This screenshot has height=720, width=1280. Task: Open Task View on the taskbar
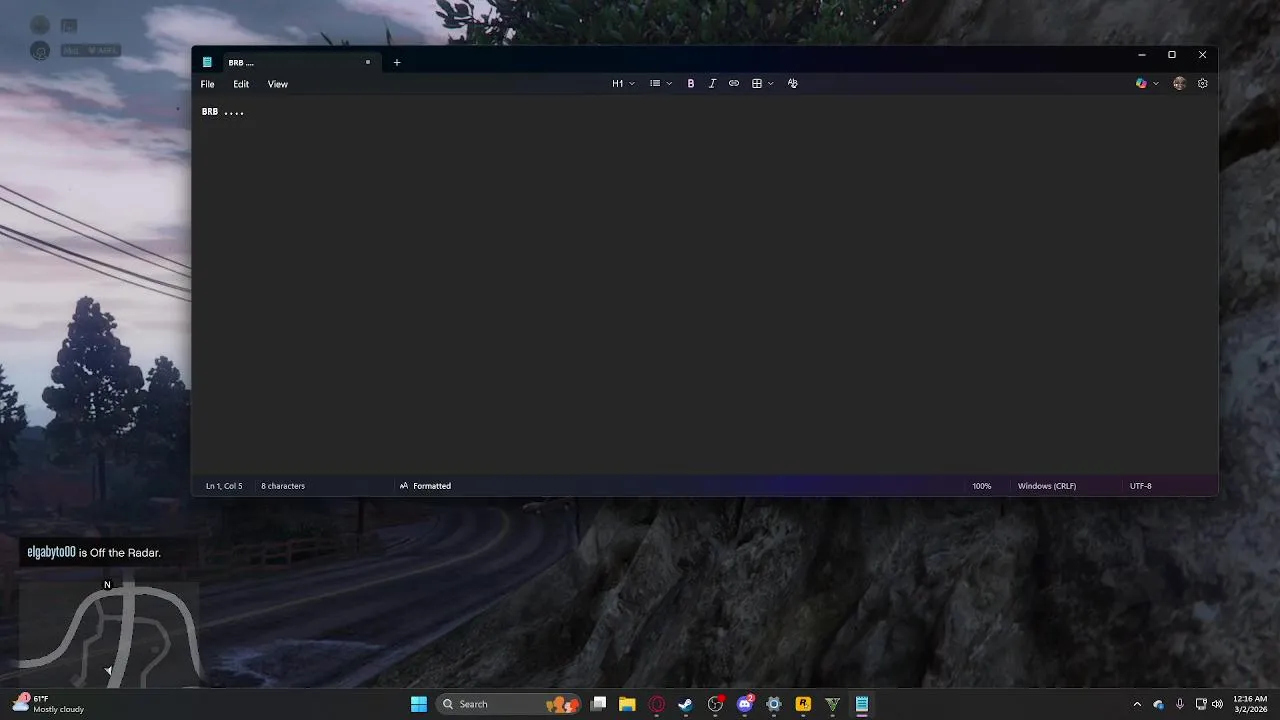point(598,704)
